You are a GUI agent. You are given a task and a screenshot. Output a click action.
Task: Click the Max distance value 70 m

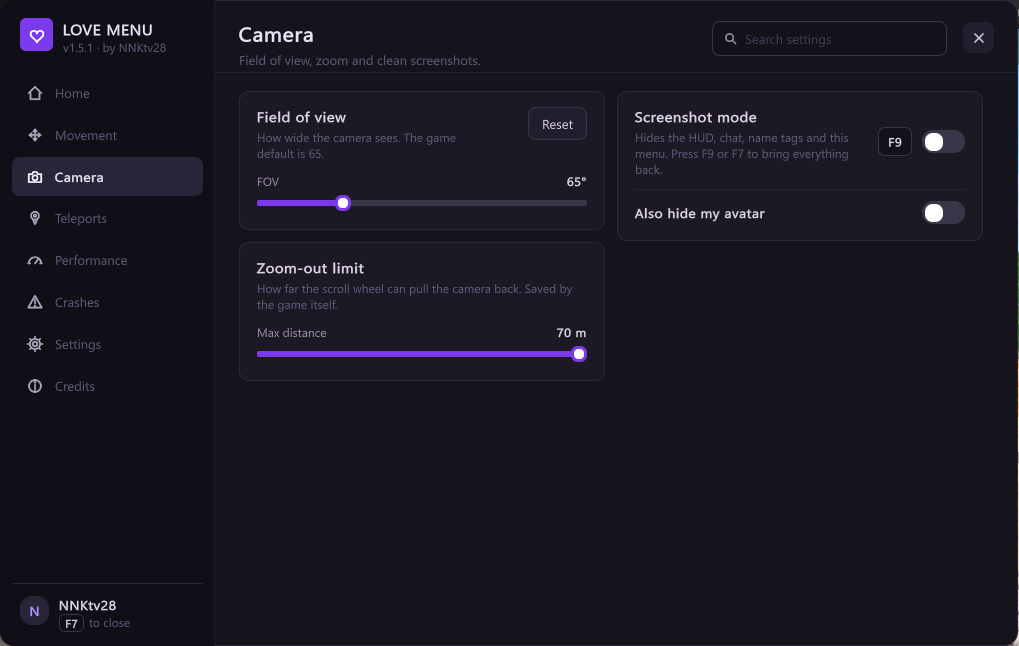pyautogui.click(x=571, y=333)
